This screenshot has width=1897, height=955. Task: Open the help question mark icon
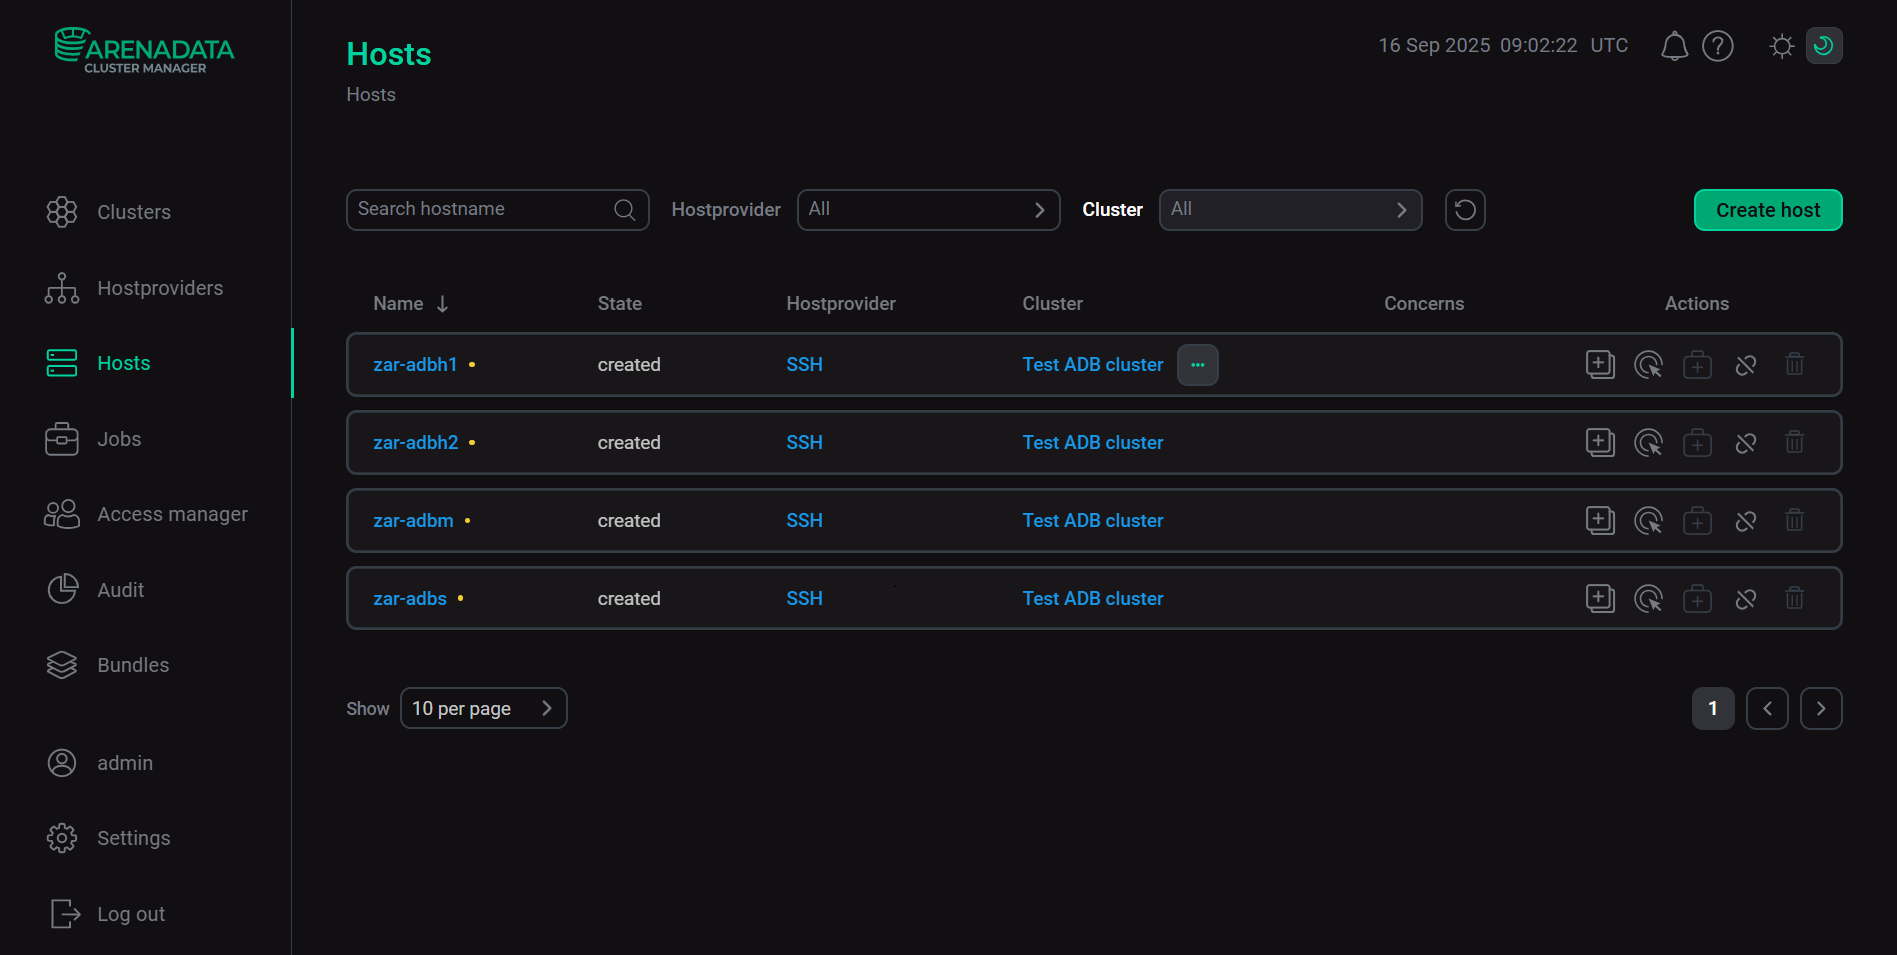coord(1717,46)
